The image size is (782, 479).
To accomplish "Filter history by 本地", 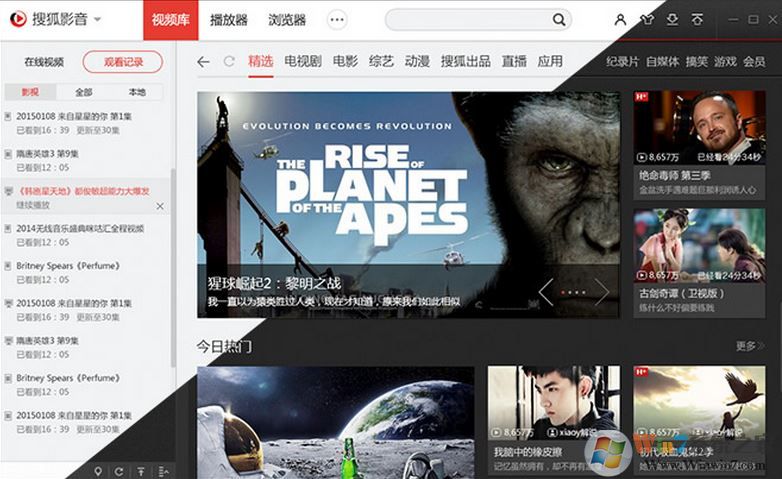I will click(x=137, y=92).
